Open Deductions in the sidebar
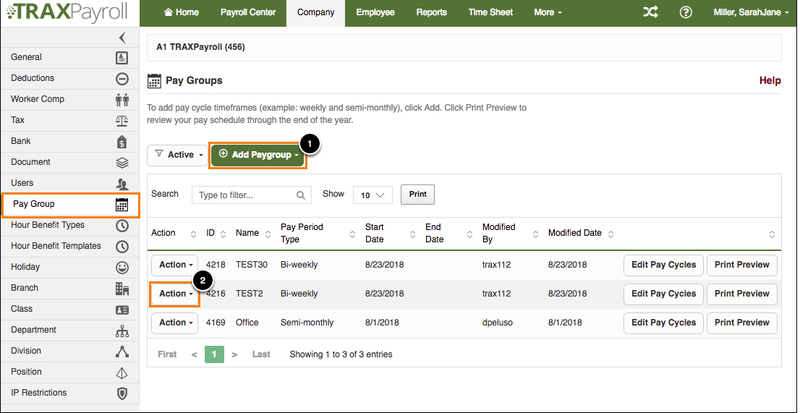Image resolution: width=800 pixels, height=413 pixels. tap(70, 79)
